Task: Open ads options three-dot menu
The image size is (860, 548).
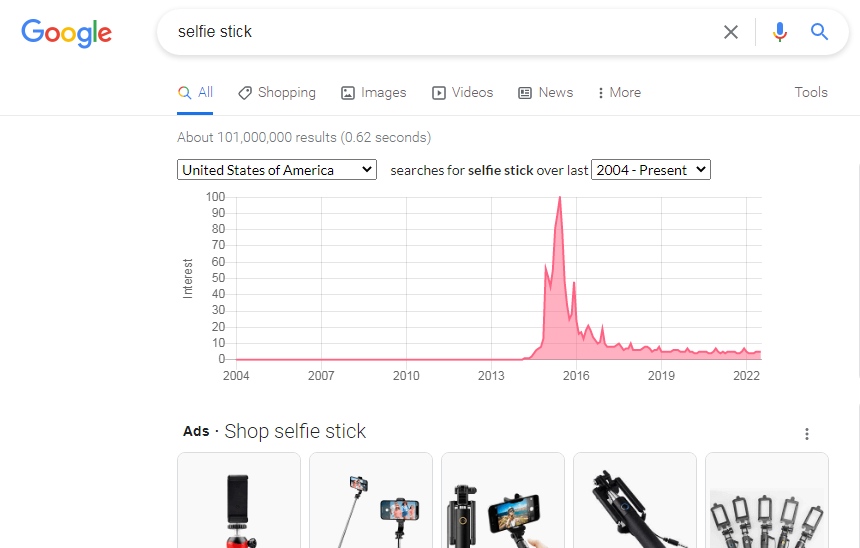Action: click(x=807, y=434)
